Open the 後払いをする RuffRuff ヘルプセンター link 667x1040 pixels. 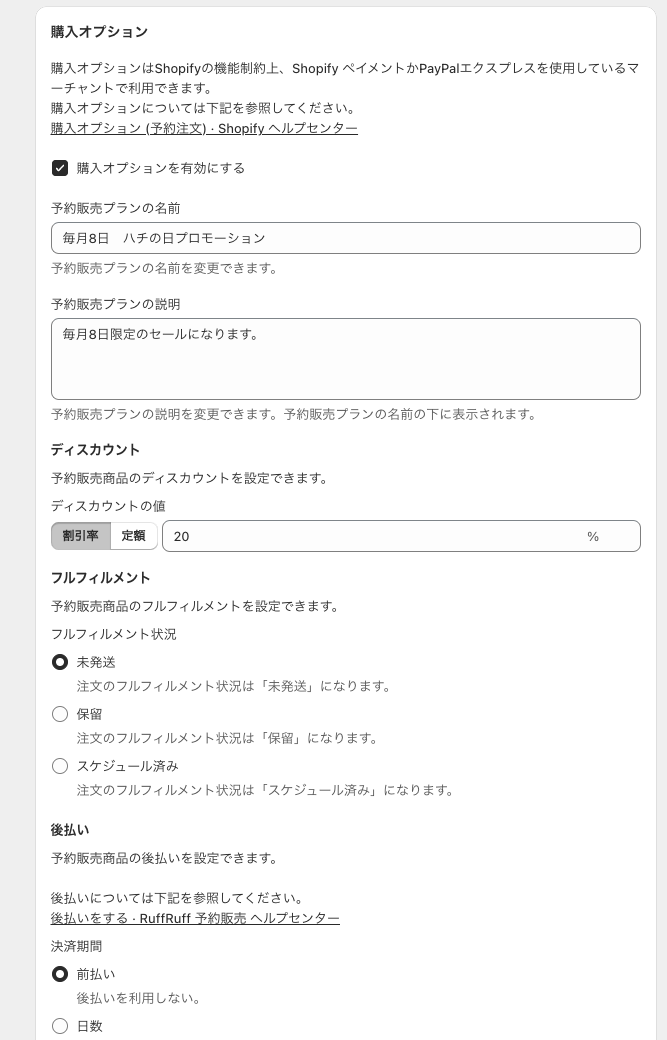pos(195,918)
